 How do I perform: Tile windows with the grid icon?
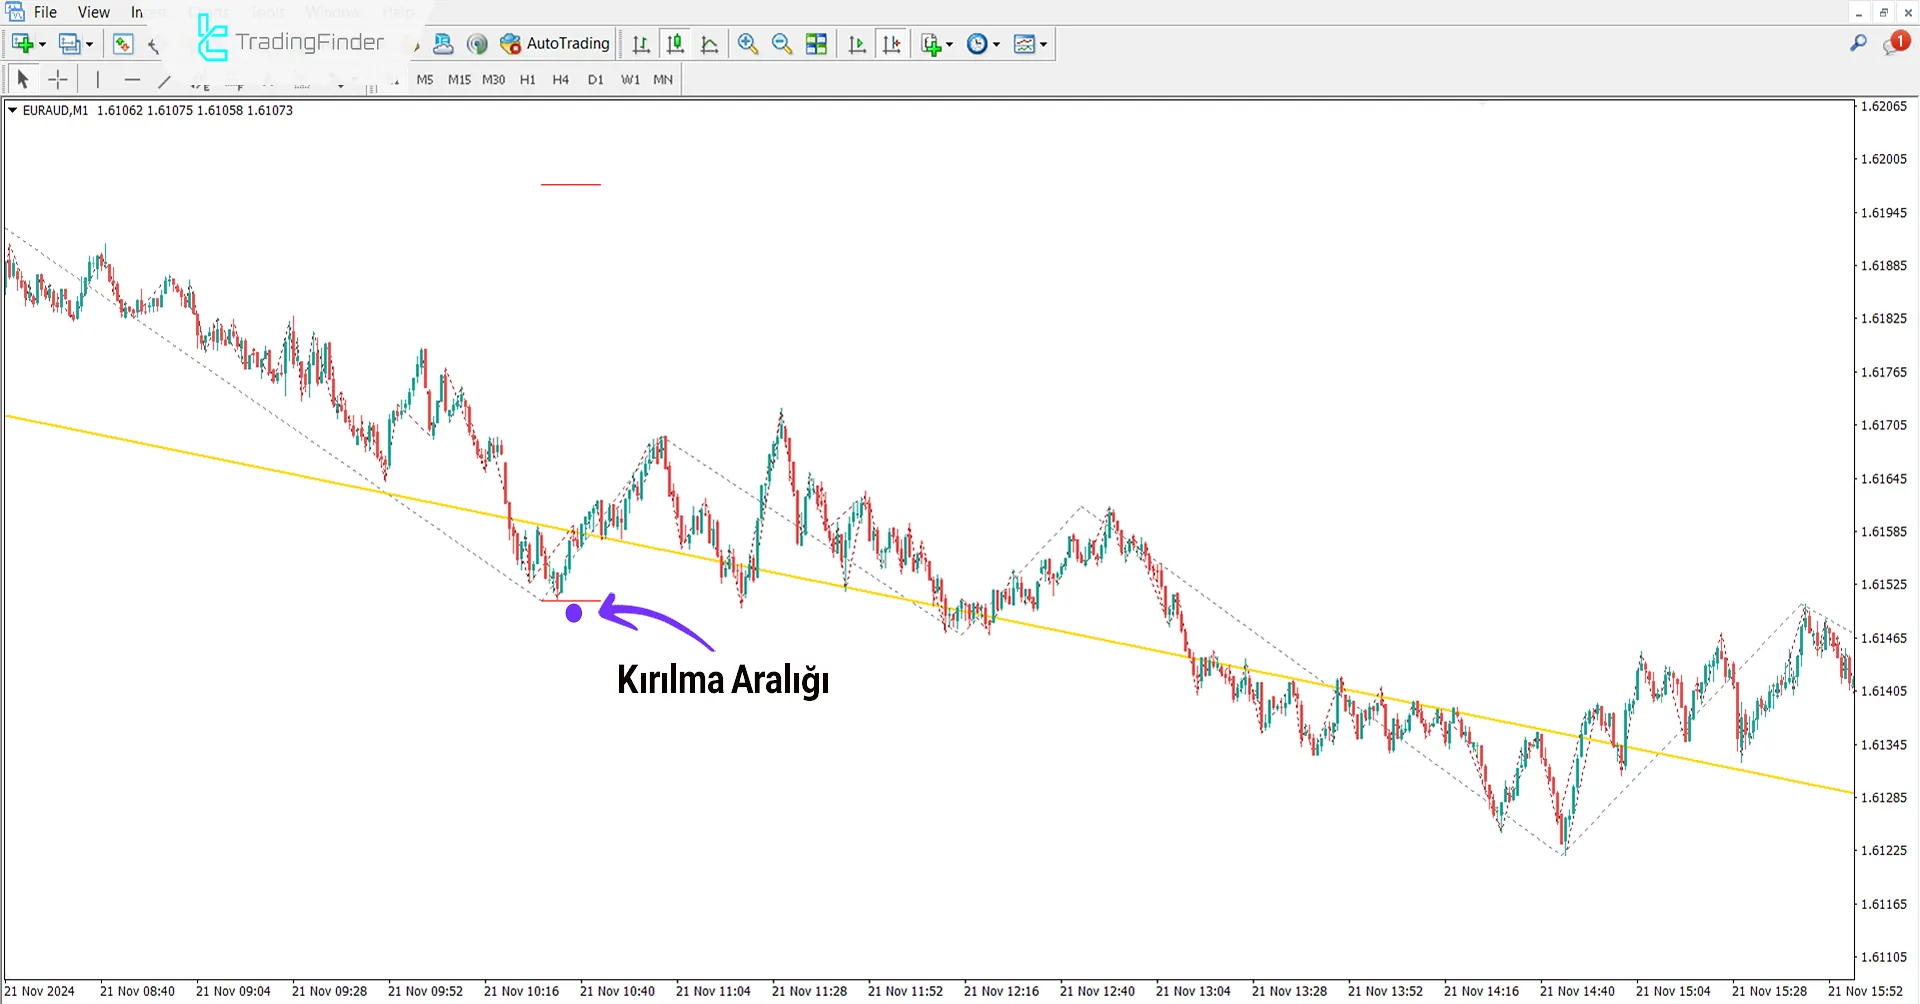[816, 44]
